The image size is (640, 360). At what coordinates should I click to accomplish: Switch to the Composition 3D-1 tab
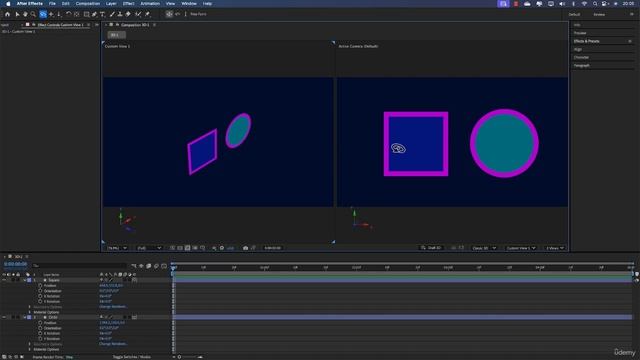[135, 25]
